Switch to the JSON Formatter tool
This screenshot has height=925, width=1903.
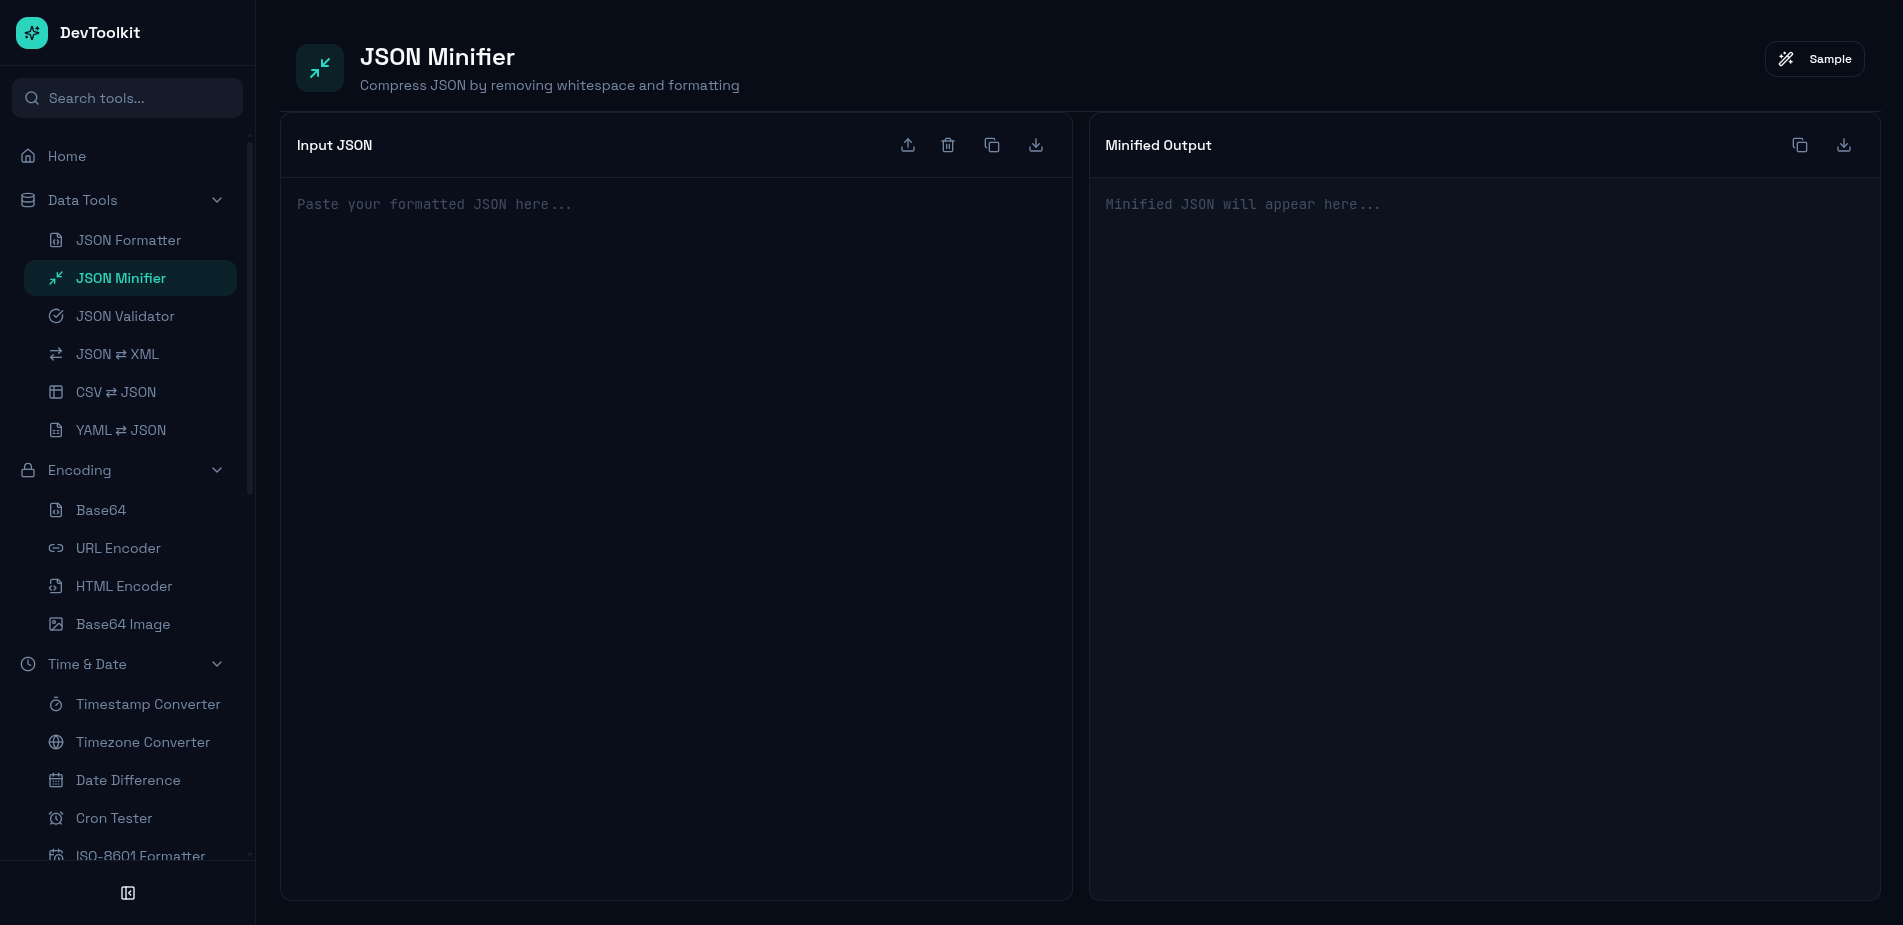[x=128, y=240]
